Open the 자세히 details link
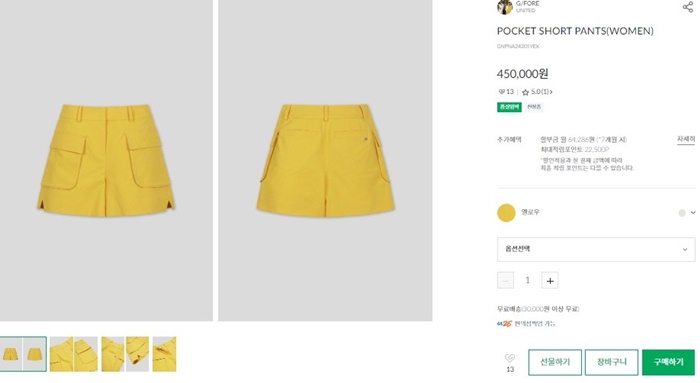This screenshot has width=700, height=383. [686, 139]
